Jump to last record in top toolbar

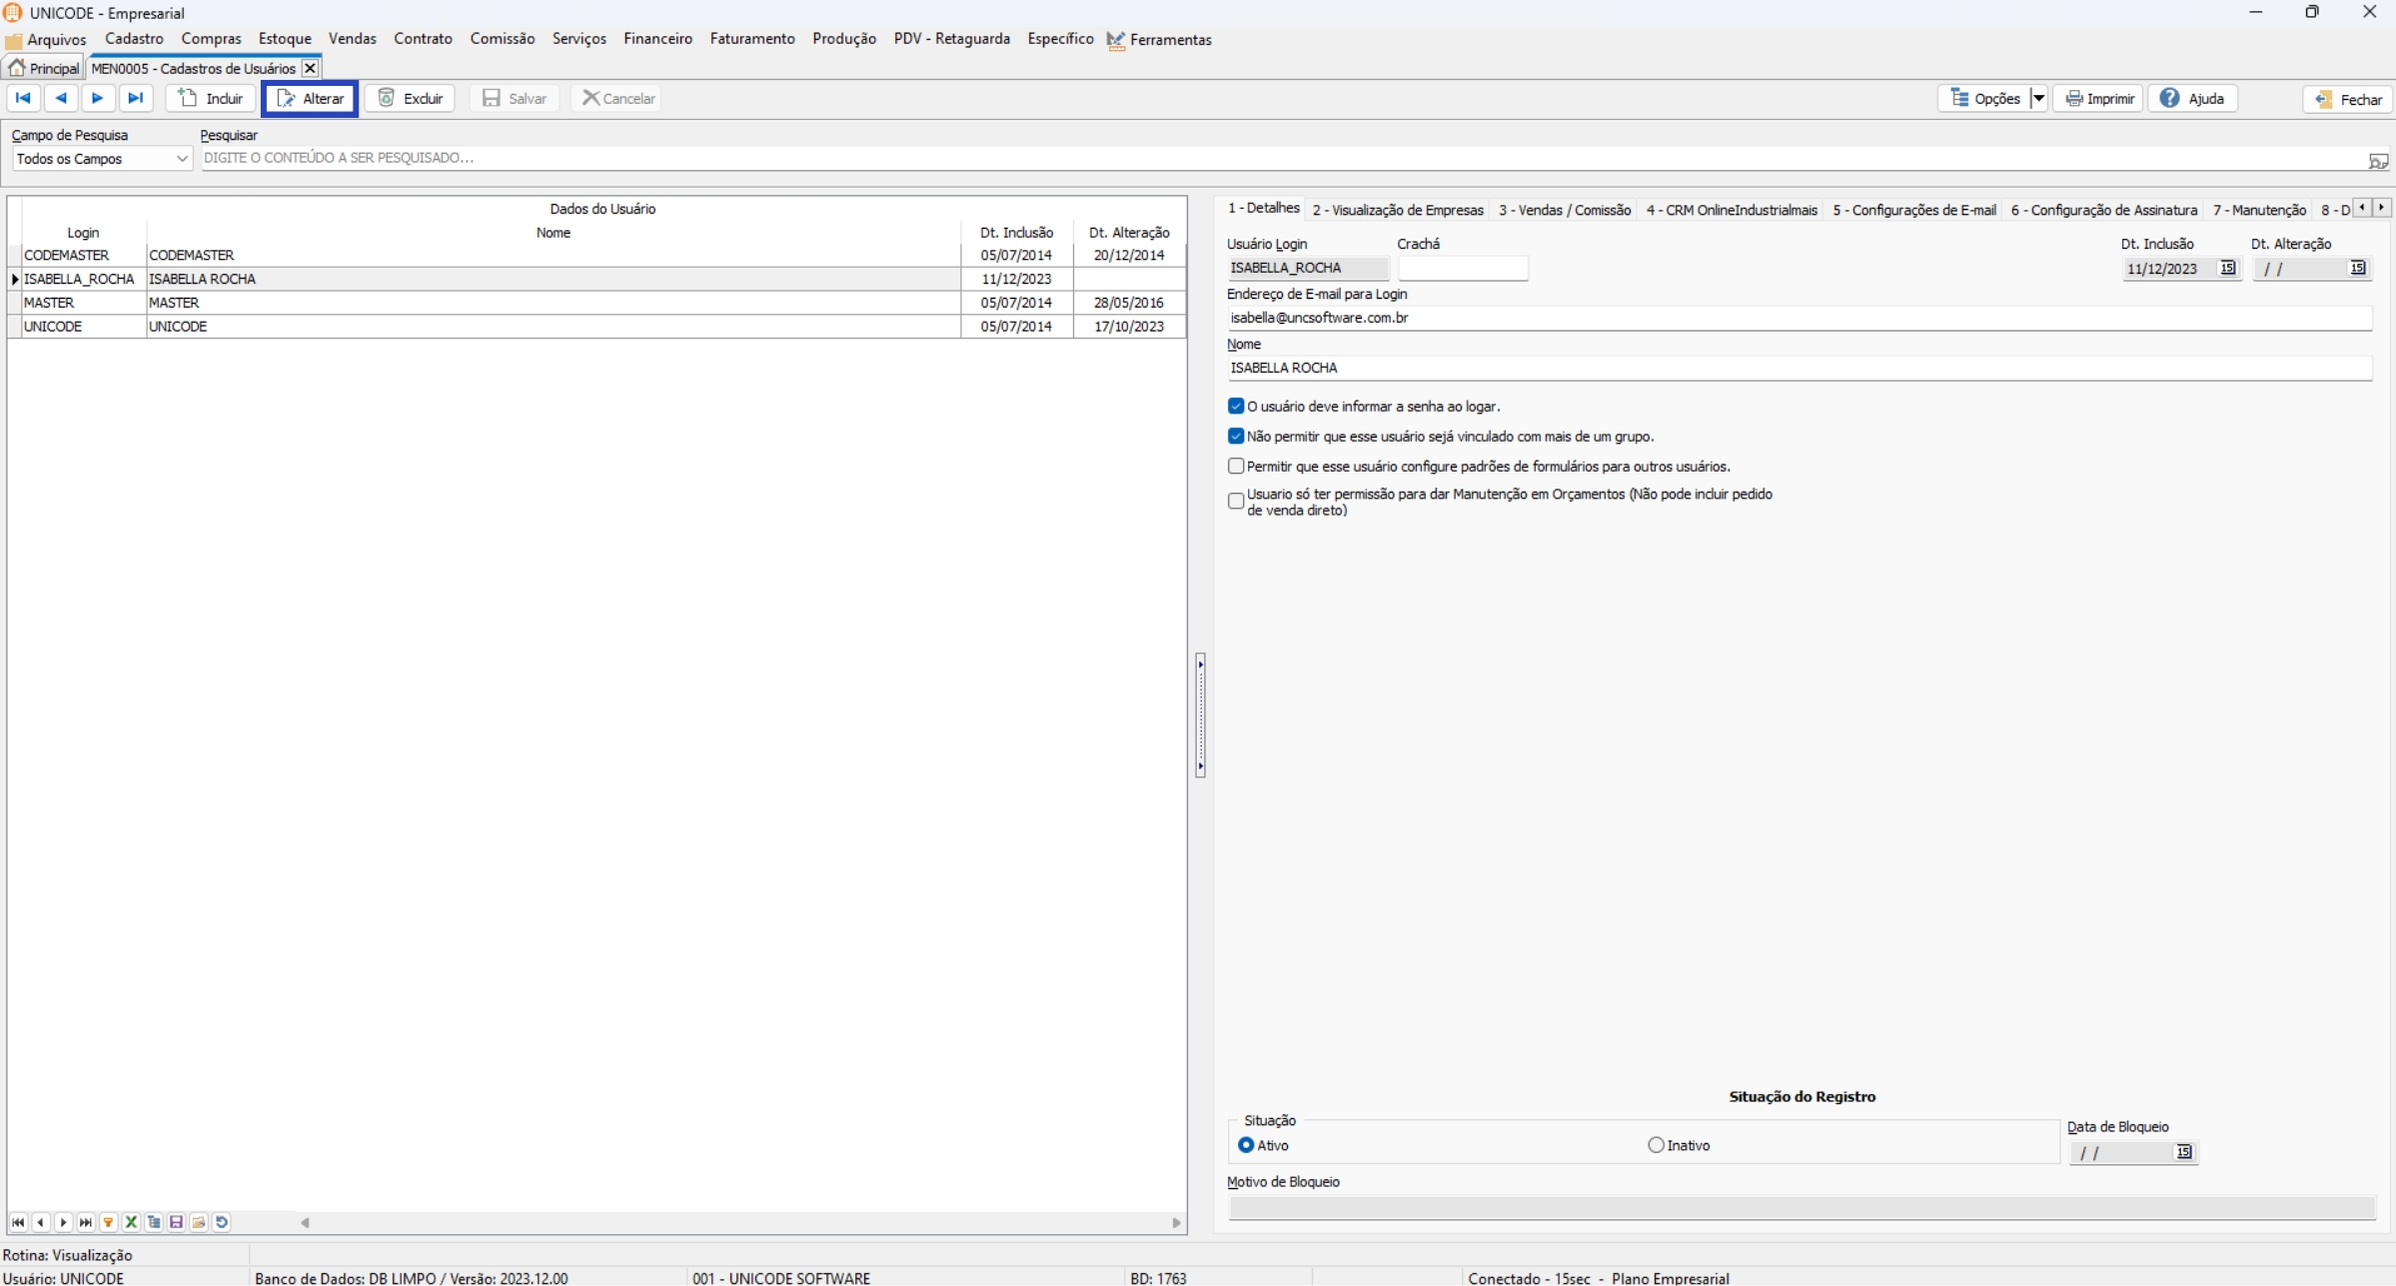tap(135, 98)
